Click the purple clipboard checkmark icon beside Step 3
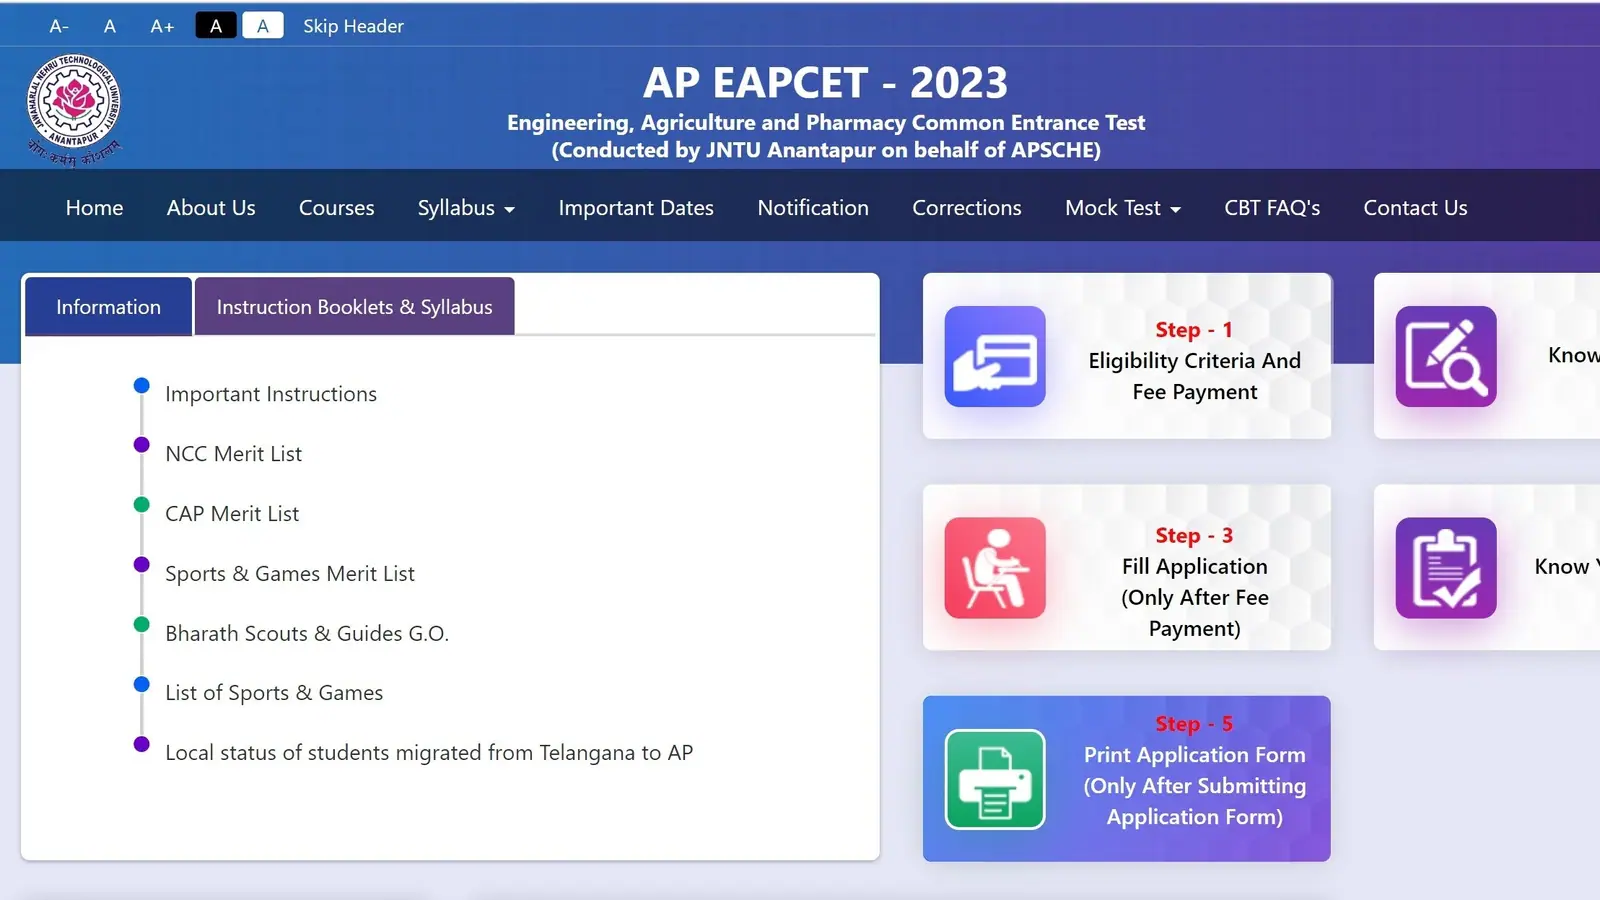The height and width of the screenshot is (900, 1600). [x=1446, y=567]
